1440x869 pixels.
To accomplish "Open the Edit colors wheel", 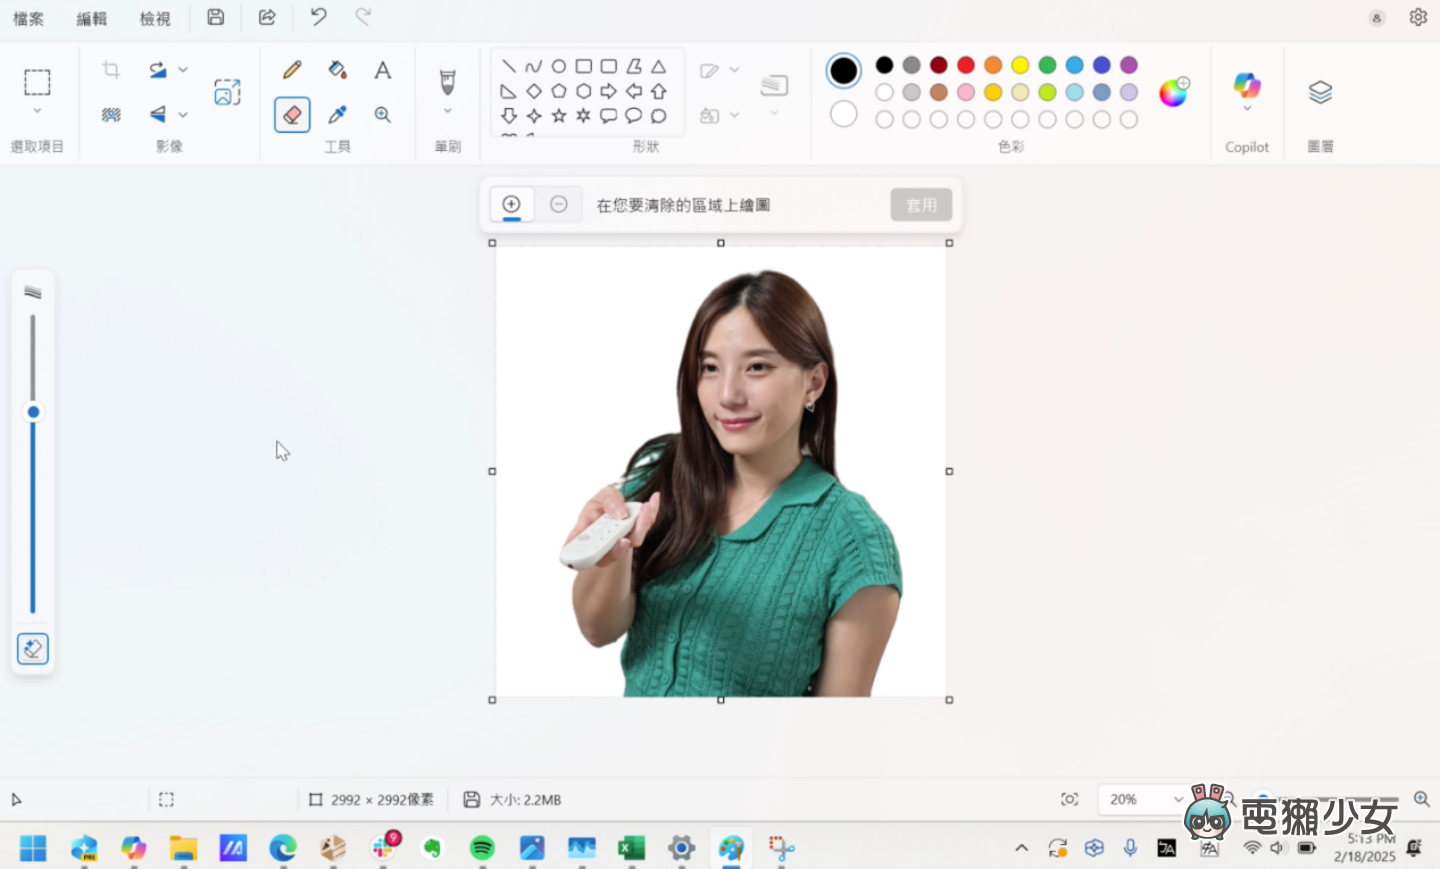I will point(1173,92).
